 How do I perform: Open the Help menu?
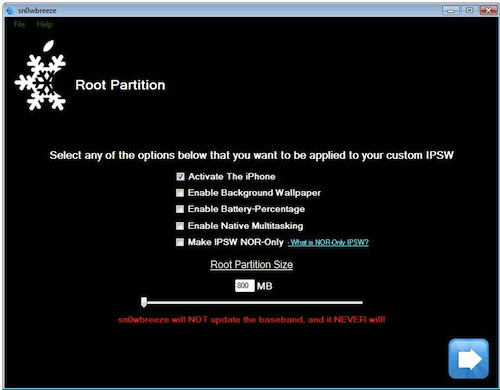[x=44, y=24]
